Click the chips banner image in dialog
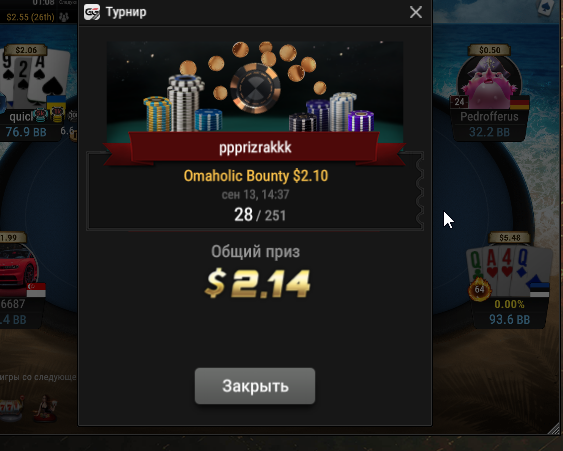This screenshot has height=451, width=563. (x=255, y=87)
